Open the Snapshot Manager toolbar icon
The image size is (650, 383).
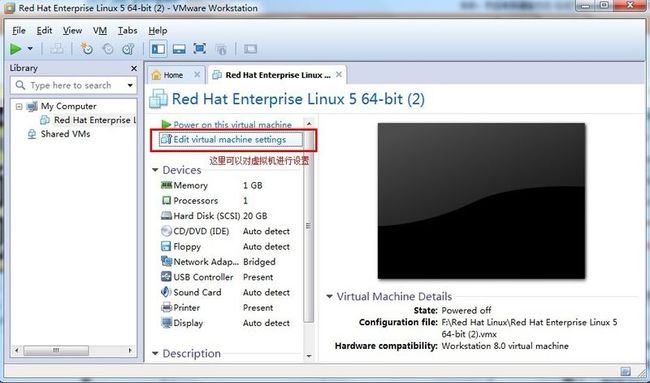pos(129,49)
